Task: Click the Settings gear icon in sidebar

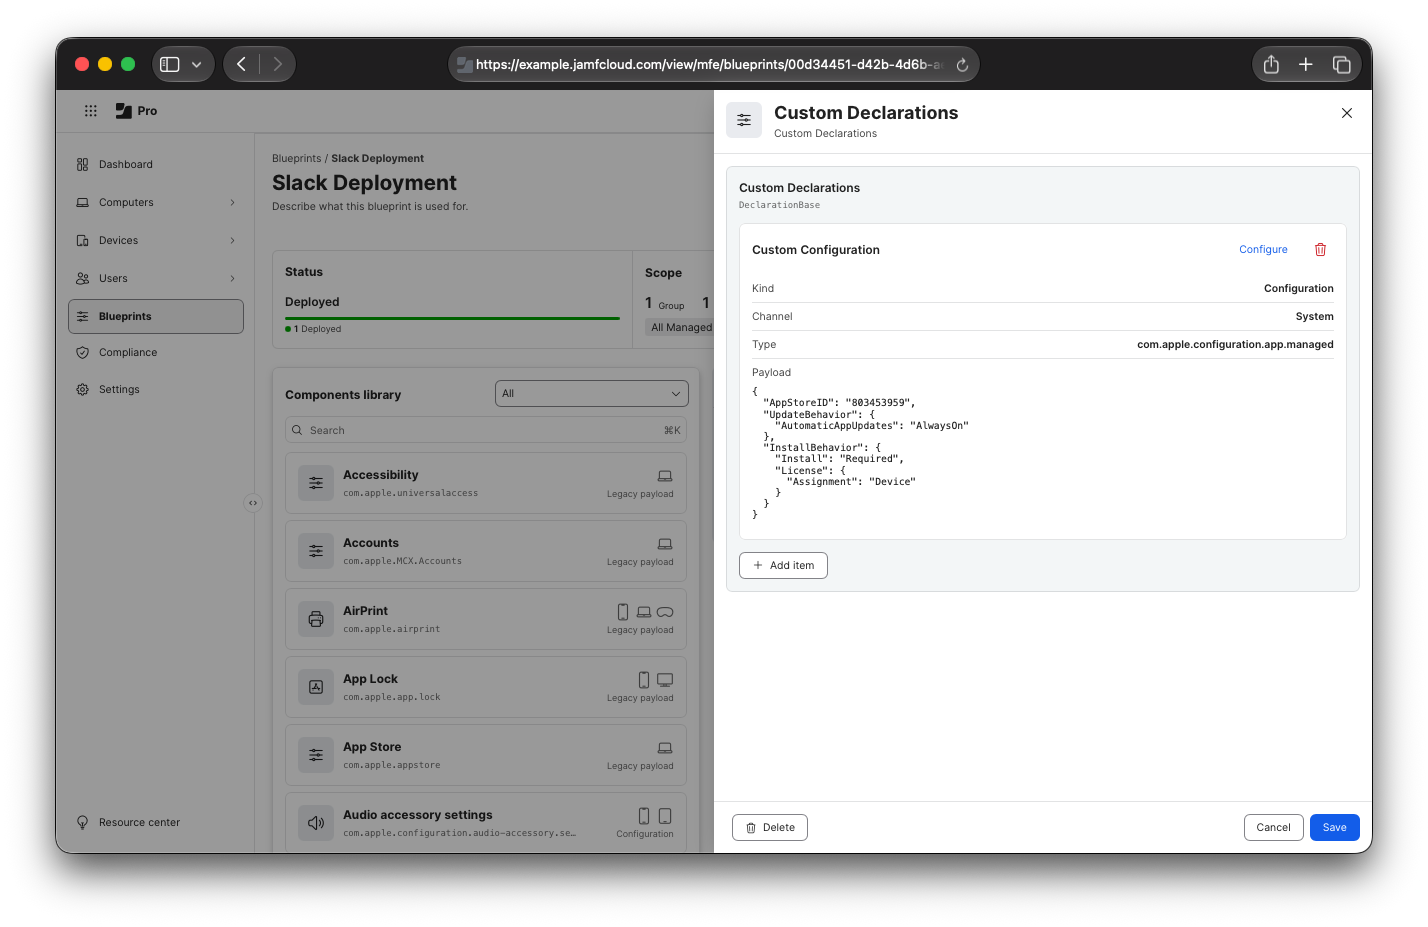Action: tap(83, 389)
